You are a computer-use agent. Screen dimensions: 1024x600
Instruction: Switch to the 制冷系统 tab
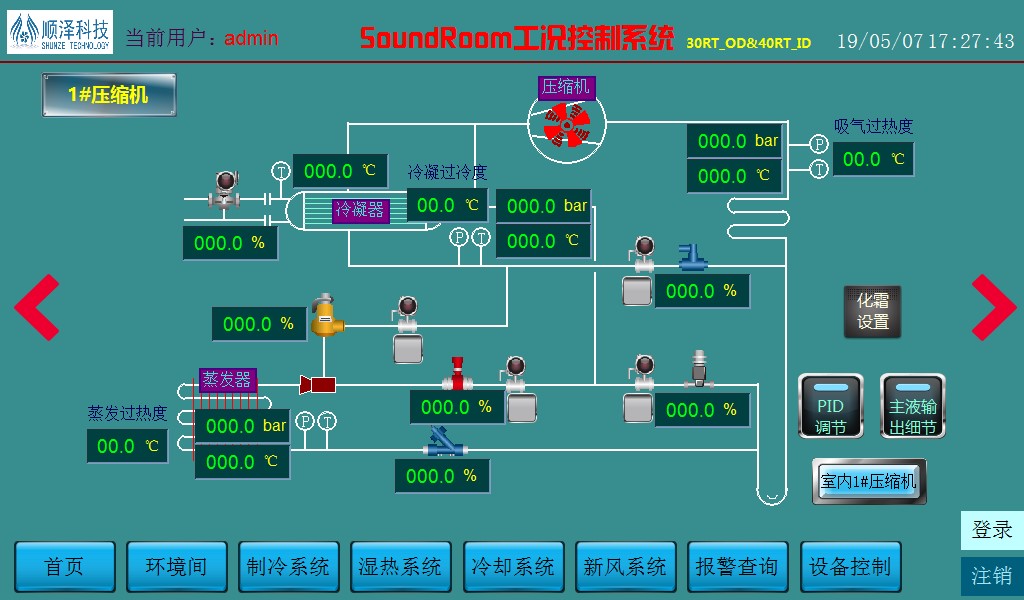[x=288, y=567]
